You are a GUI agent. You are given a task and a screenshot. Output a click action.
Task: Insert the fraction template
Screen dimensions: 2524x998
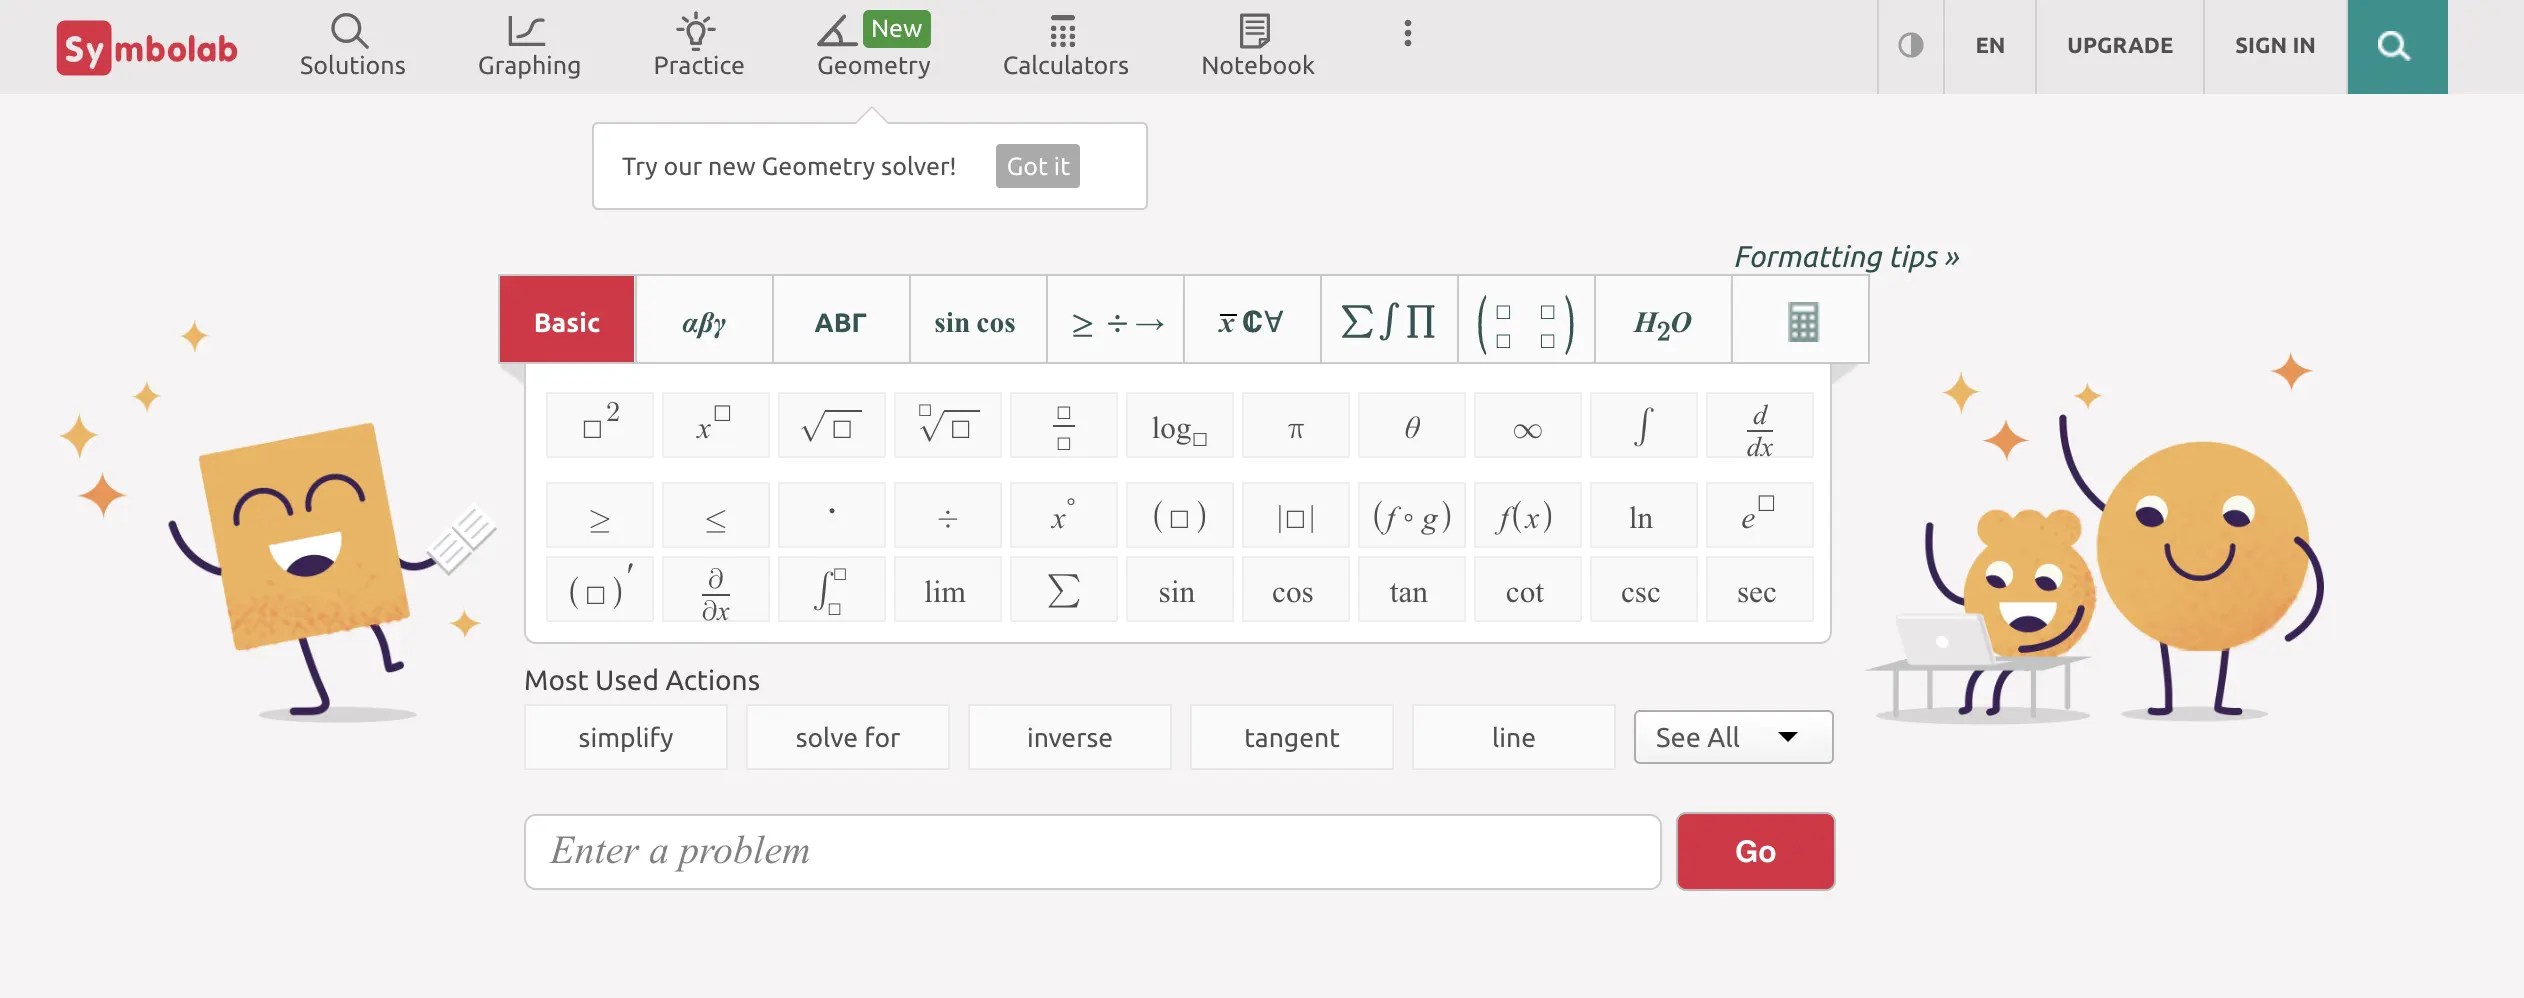(x=1062, y=425)
